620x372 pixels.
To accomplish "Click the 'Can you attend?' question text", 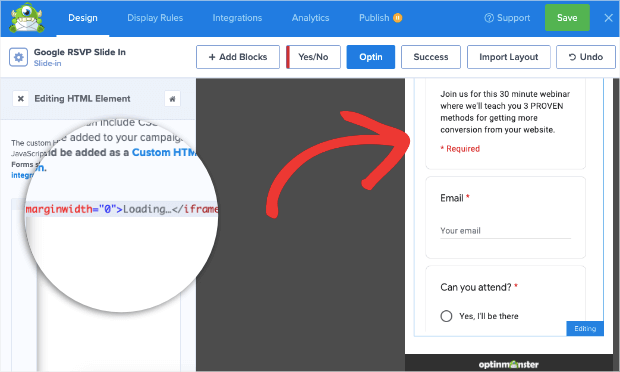I will click(x=476, y=287).
